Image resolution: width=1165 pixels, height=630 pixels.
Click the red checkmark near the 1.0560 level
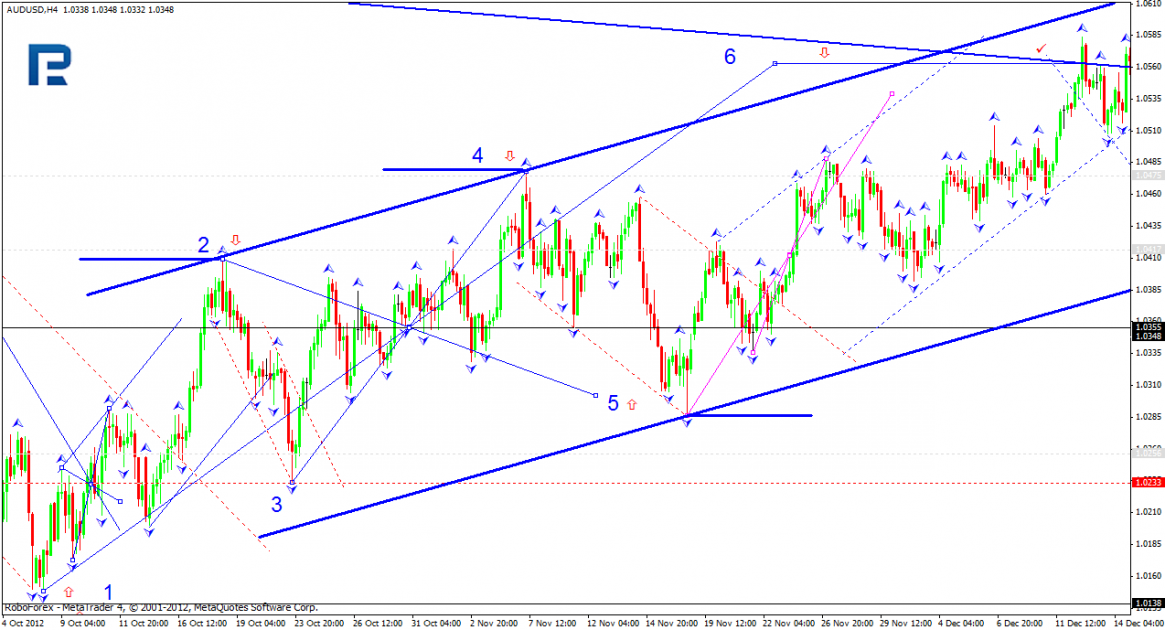click(x=1041, y=48)
